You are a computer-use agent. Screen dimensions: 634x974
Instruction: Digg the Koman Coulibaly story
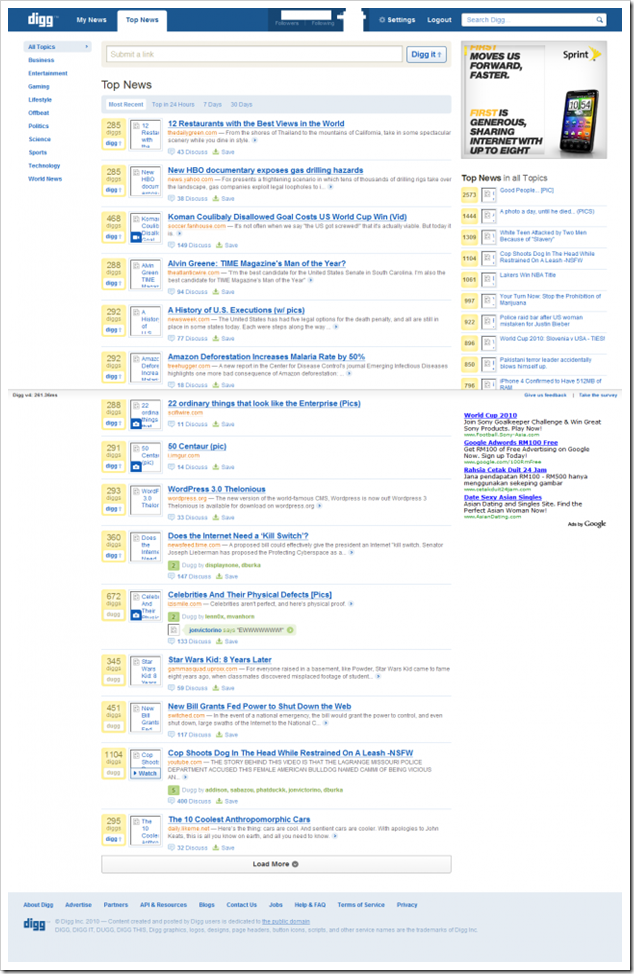(114, 236)
